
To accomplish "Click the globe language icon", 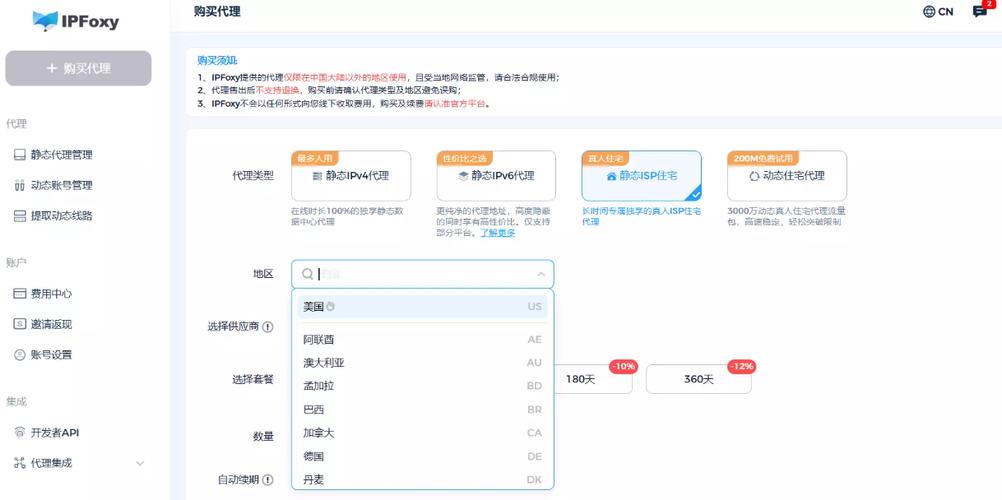I will tap(929, 12).
